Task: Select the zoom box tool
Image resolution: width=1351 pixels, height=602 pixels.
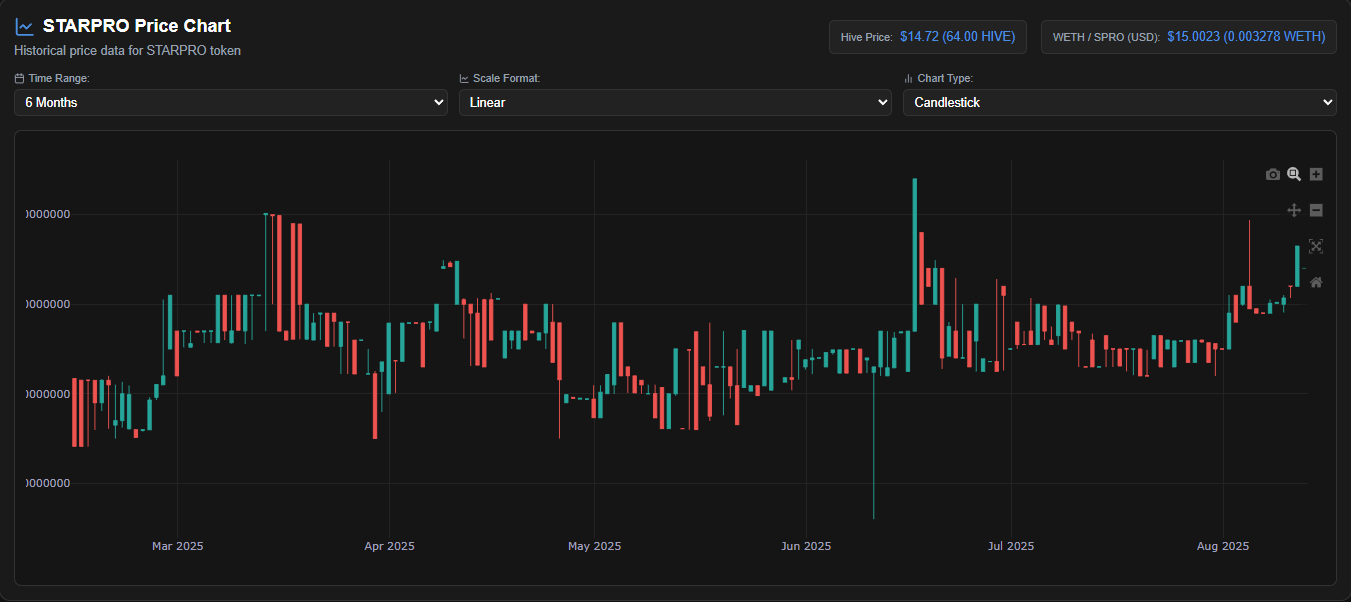Action: [x=1294, y=174]
